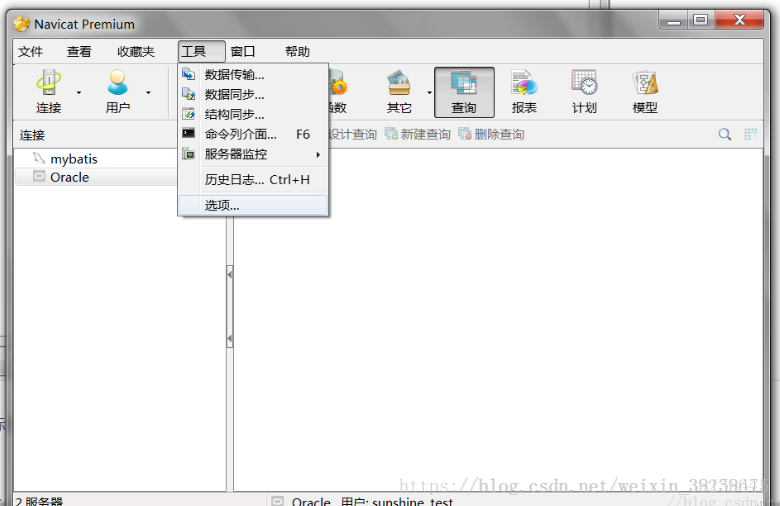Click the 服务器监控 menu item icon
This screenshot has height=506, width=780.
click(189, 154)
